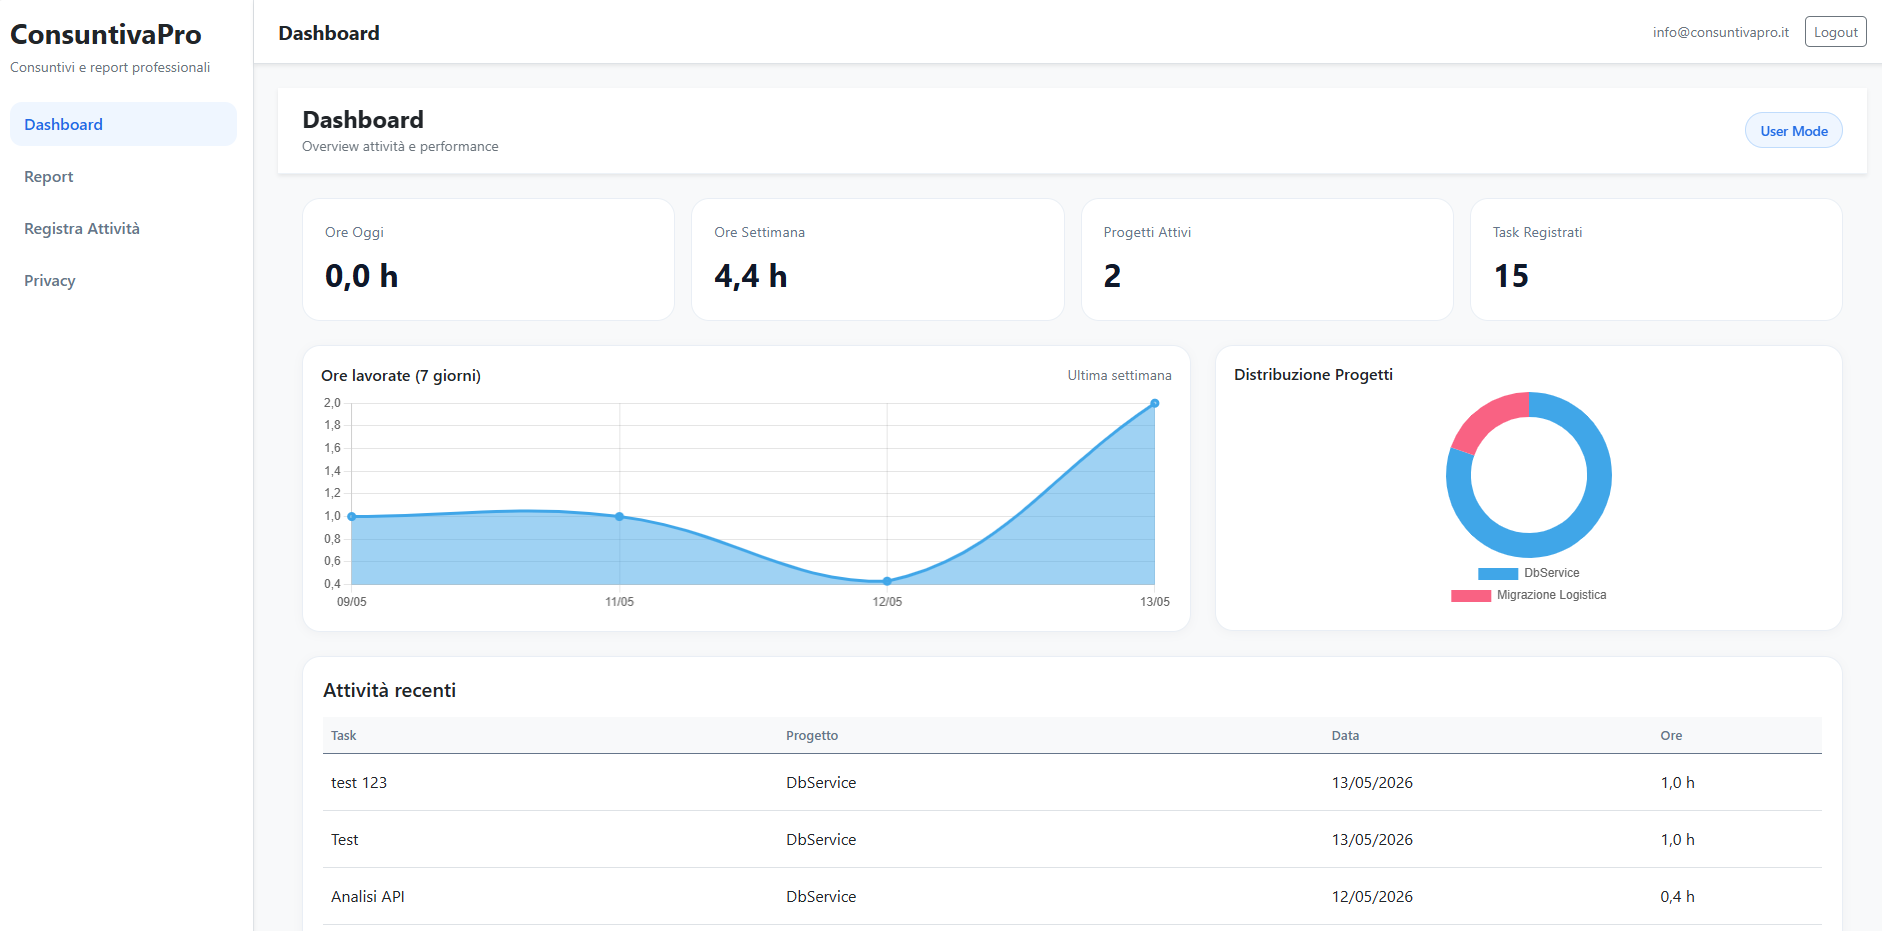1882x931 pixels.
Task: Select the Progetti Attivi card
Action: point(1267,259)
